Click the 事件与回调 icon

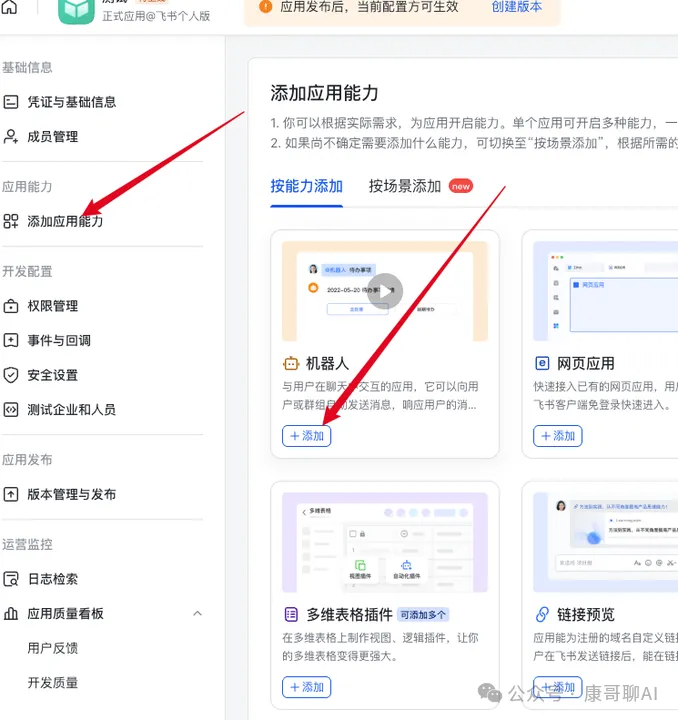[x=11, y=340]
